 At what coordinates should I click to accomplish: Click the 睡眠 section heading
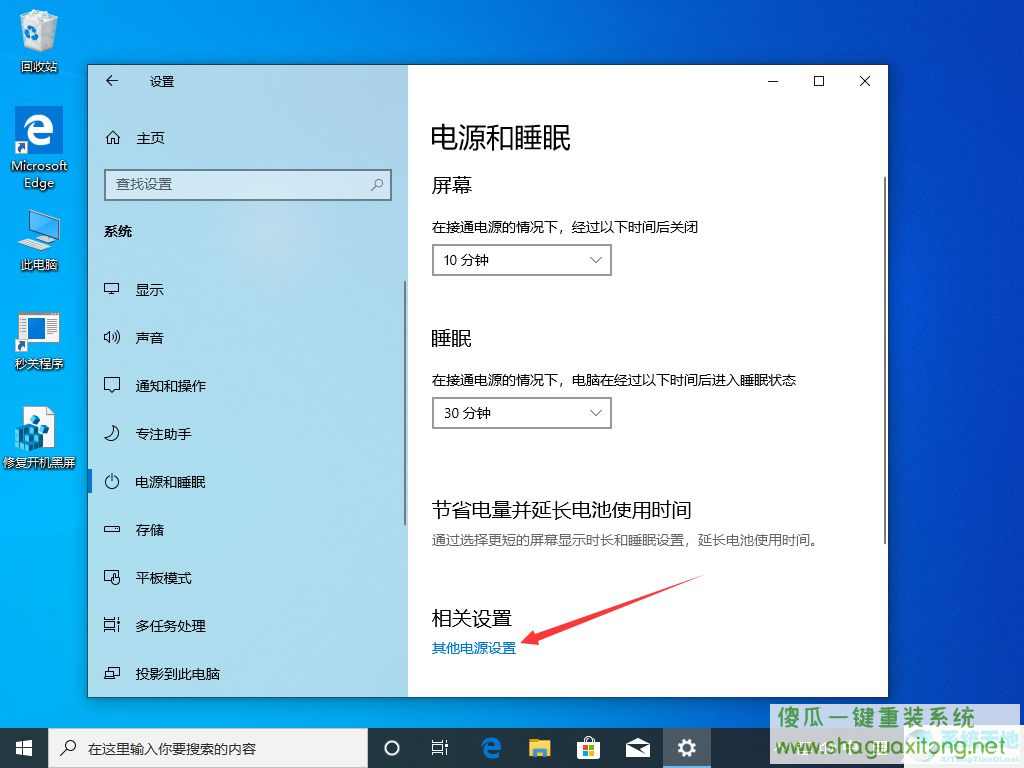coord(451,338)
